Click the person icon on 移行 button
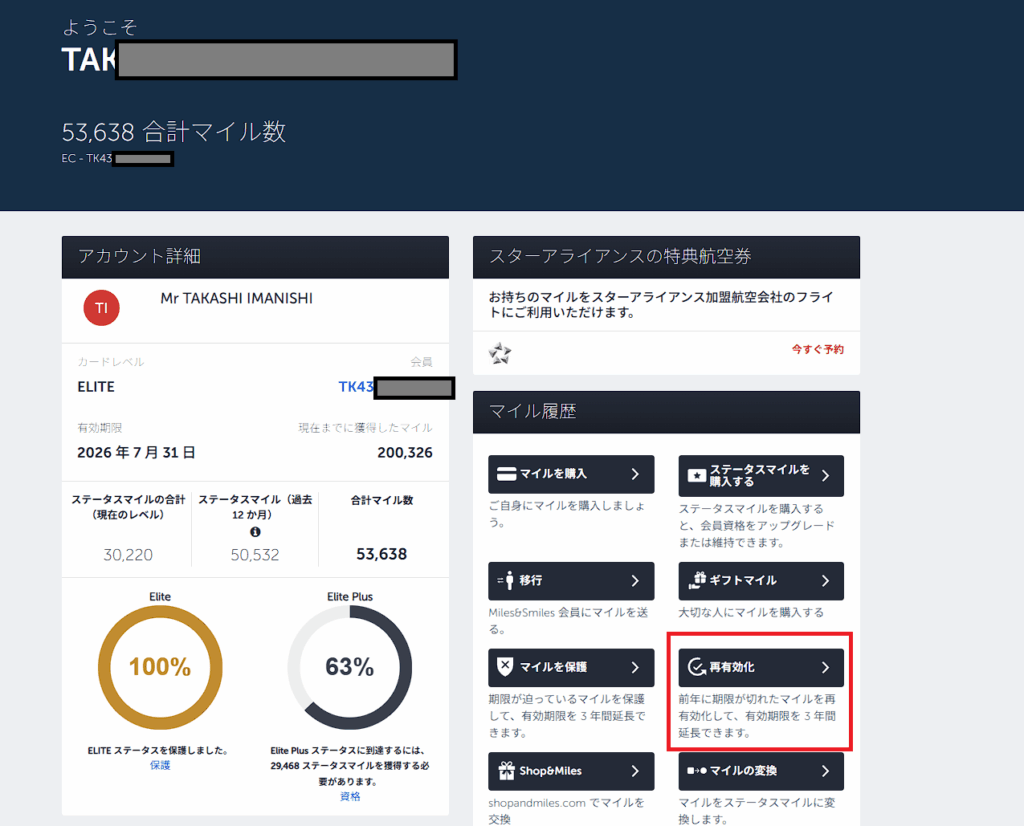The image size is (1024, 826). [506, 580]
